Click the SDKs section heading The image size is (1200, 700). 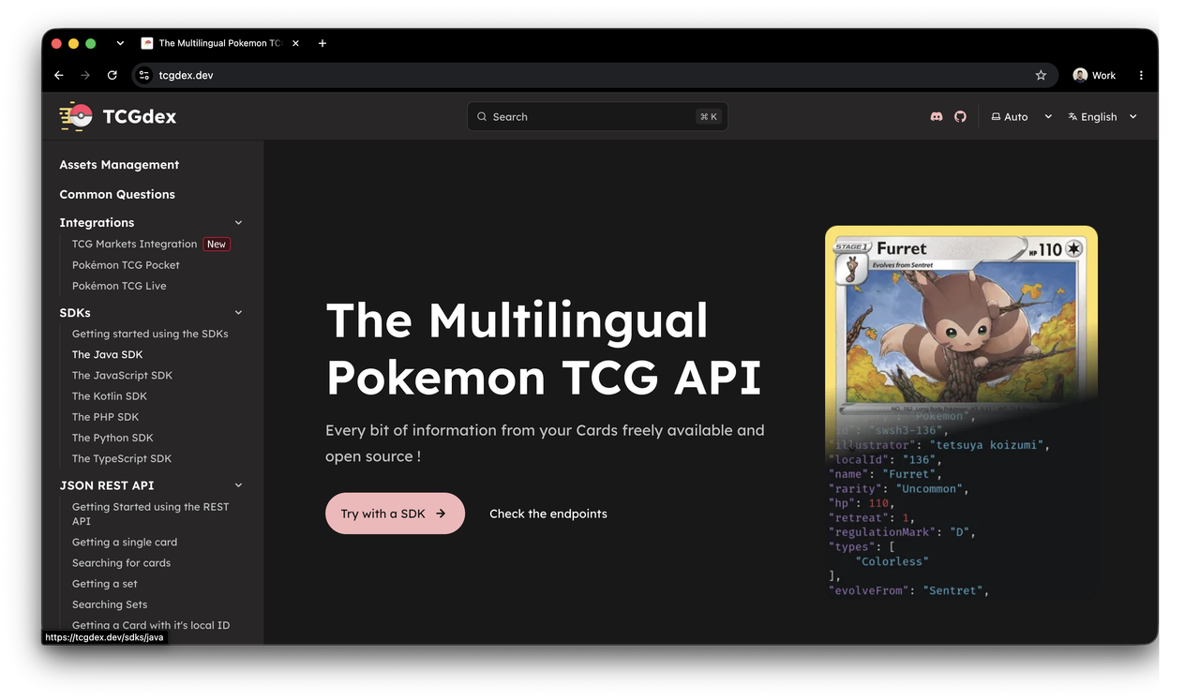(75, 313)
